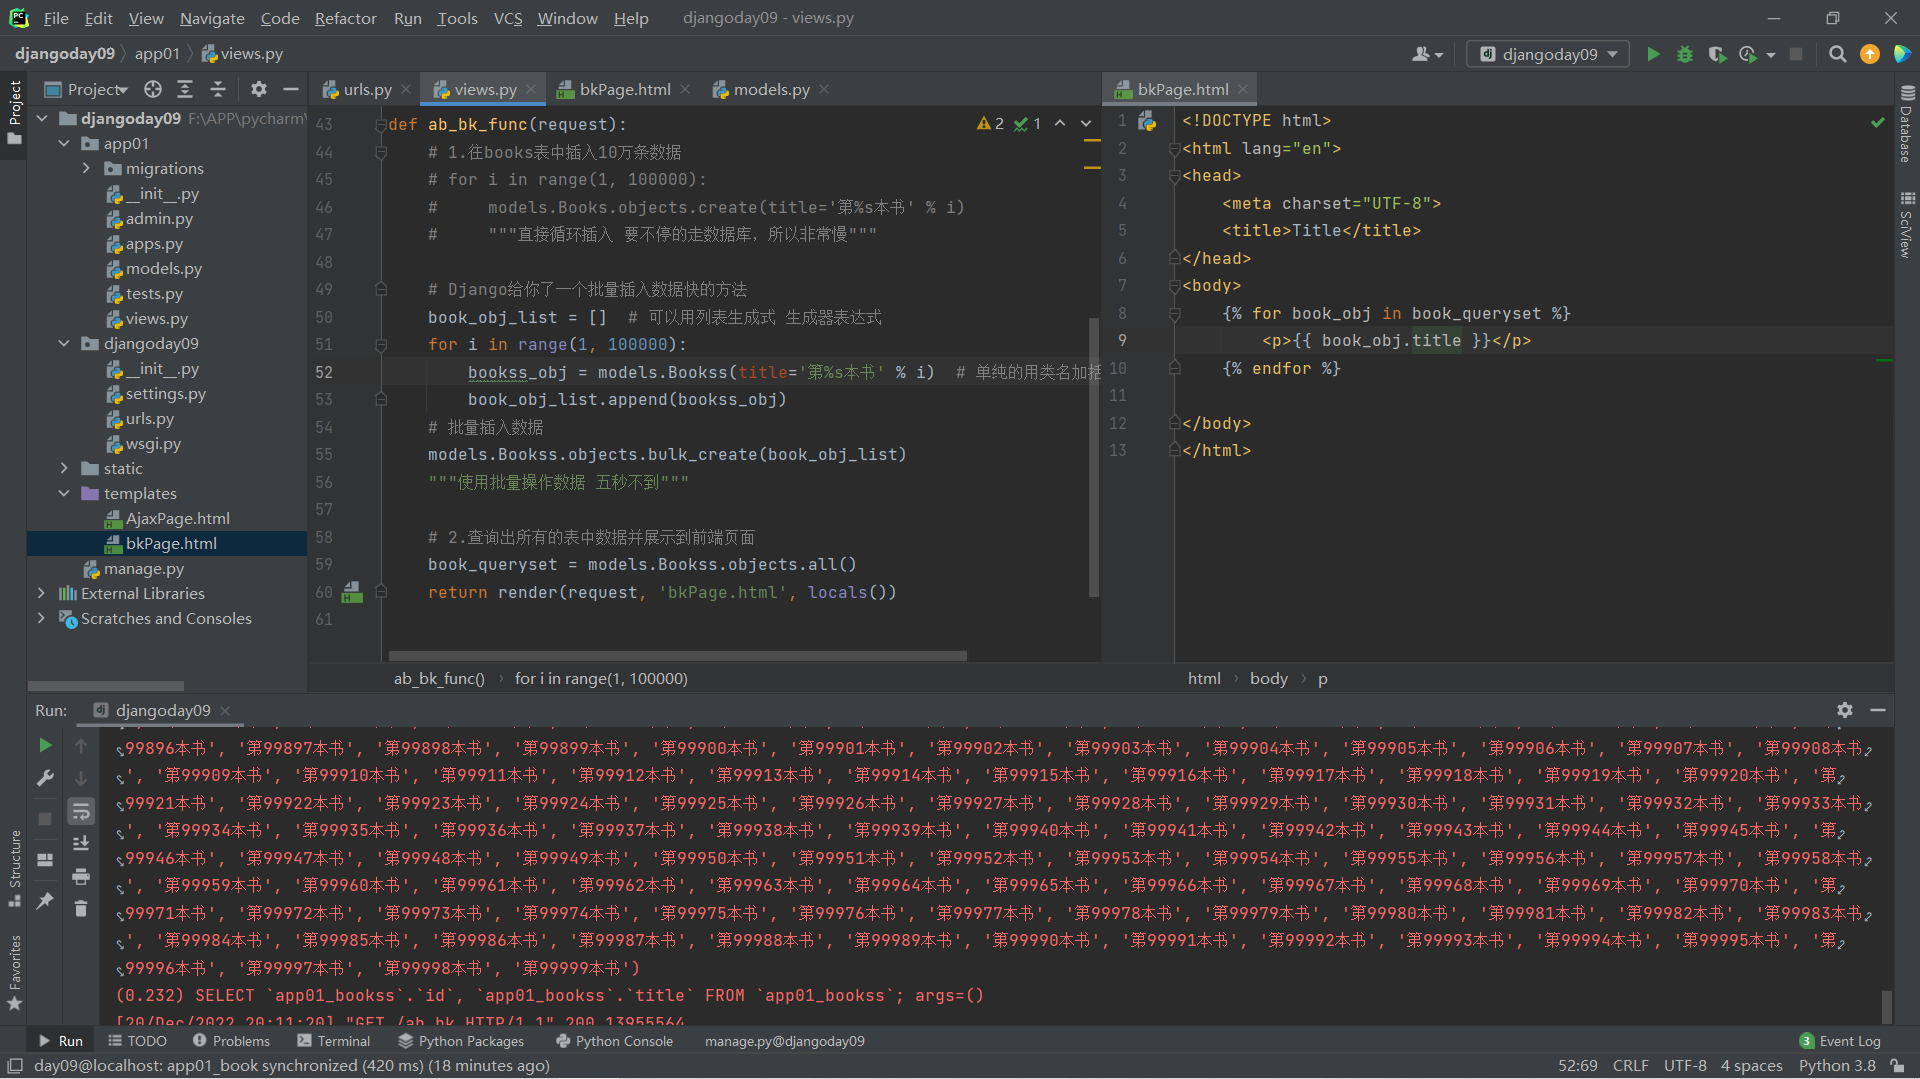This screenshot has width=1920, height=1079.
Task: Open the Refactor menu
Action: 345,18
